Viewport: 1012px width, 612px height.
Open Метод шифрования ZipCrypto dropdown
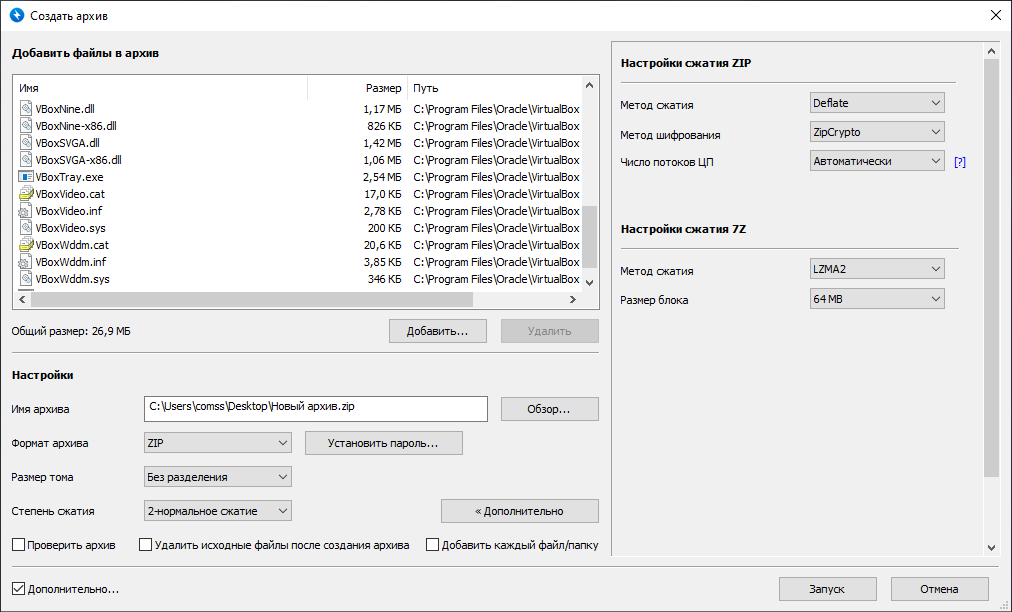[876, 132]
